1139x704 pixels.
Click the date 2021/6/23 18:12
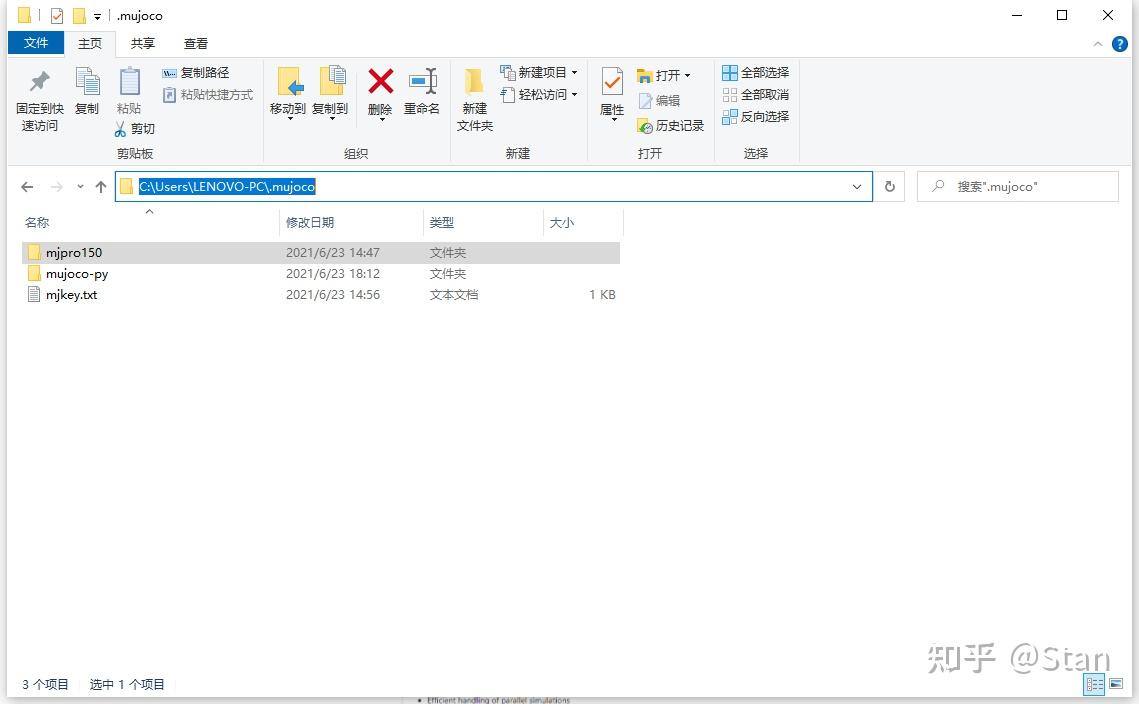click(x=333, y=274)
